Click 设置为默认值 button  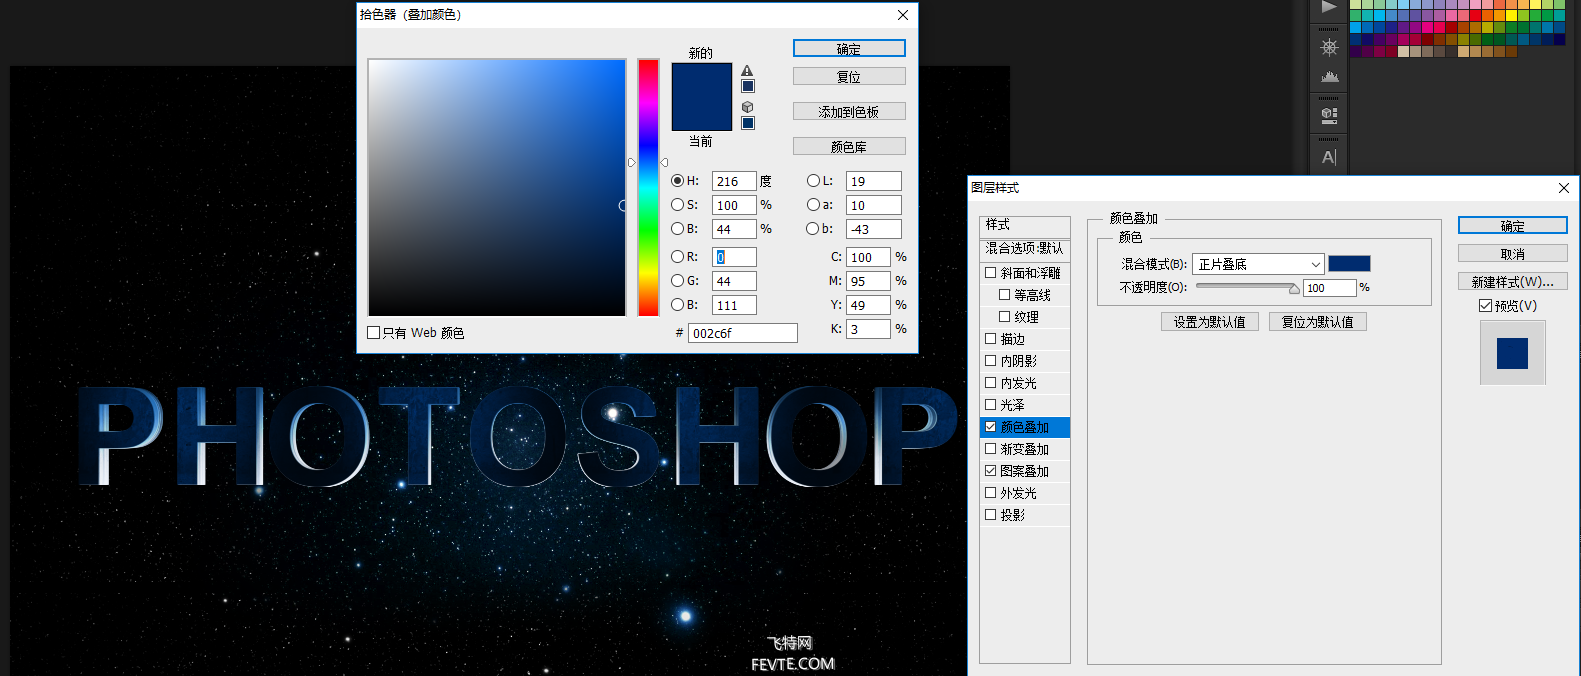pos(1209,322)
